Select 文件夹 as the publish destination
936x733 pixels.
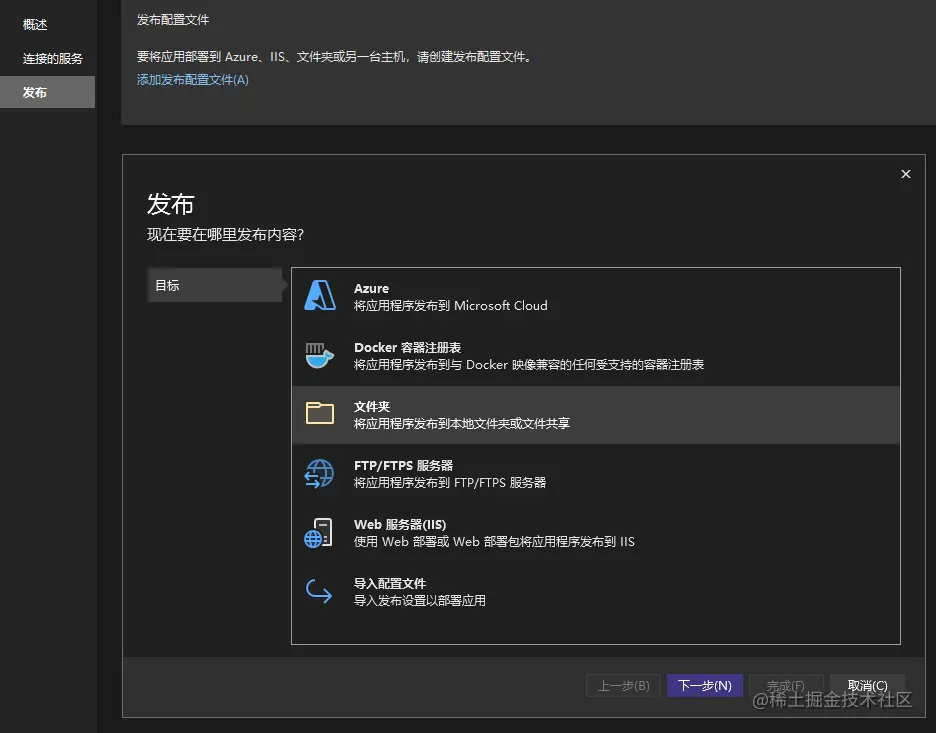[550, 413]
